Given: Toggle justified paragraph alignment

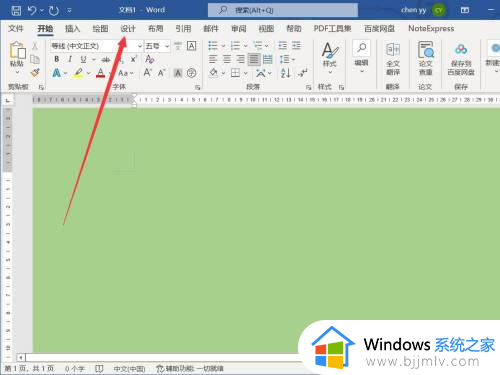Looking at the screenshot, I should click(254, 59).
